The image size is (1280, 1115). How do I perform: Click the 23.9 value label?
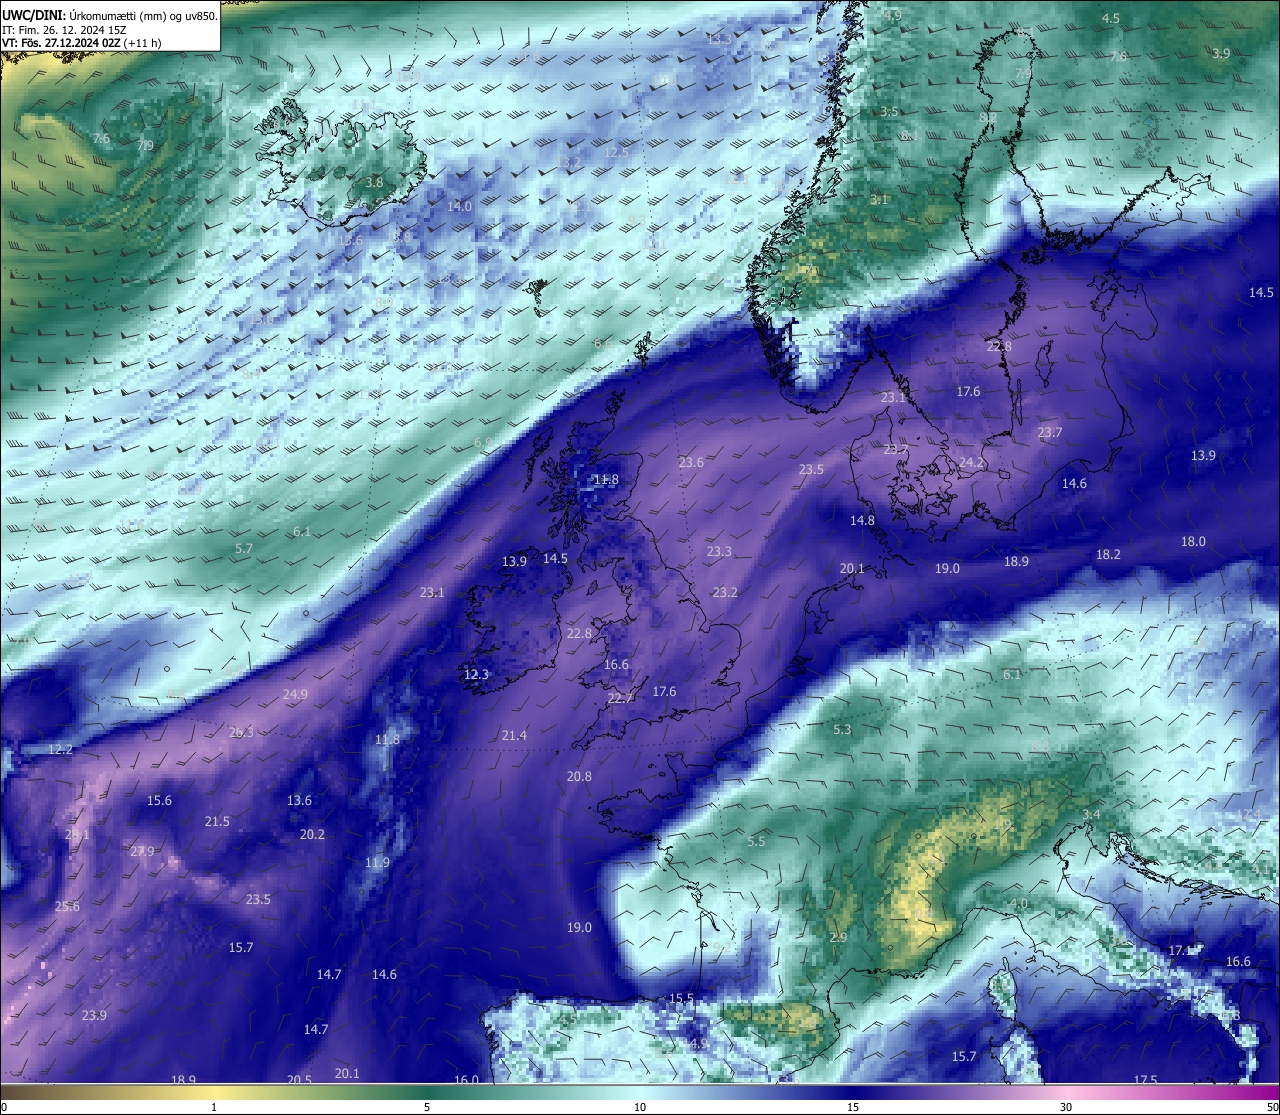pyautogui.click(x=94, y=1016)
